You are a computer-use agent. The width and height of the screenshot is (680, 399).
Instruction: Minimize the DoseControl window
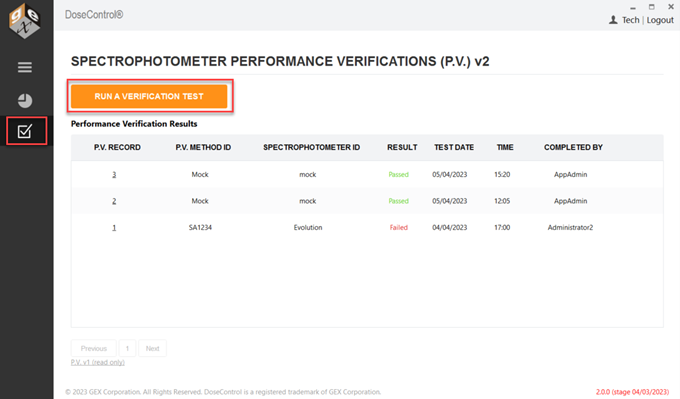click(633, 8)
